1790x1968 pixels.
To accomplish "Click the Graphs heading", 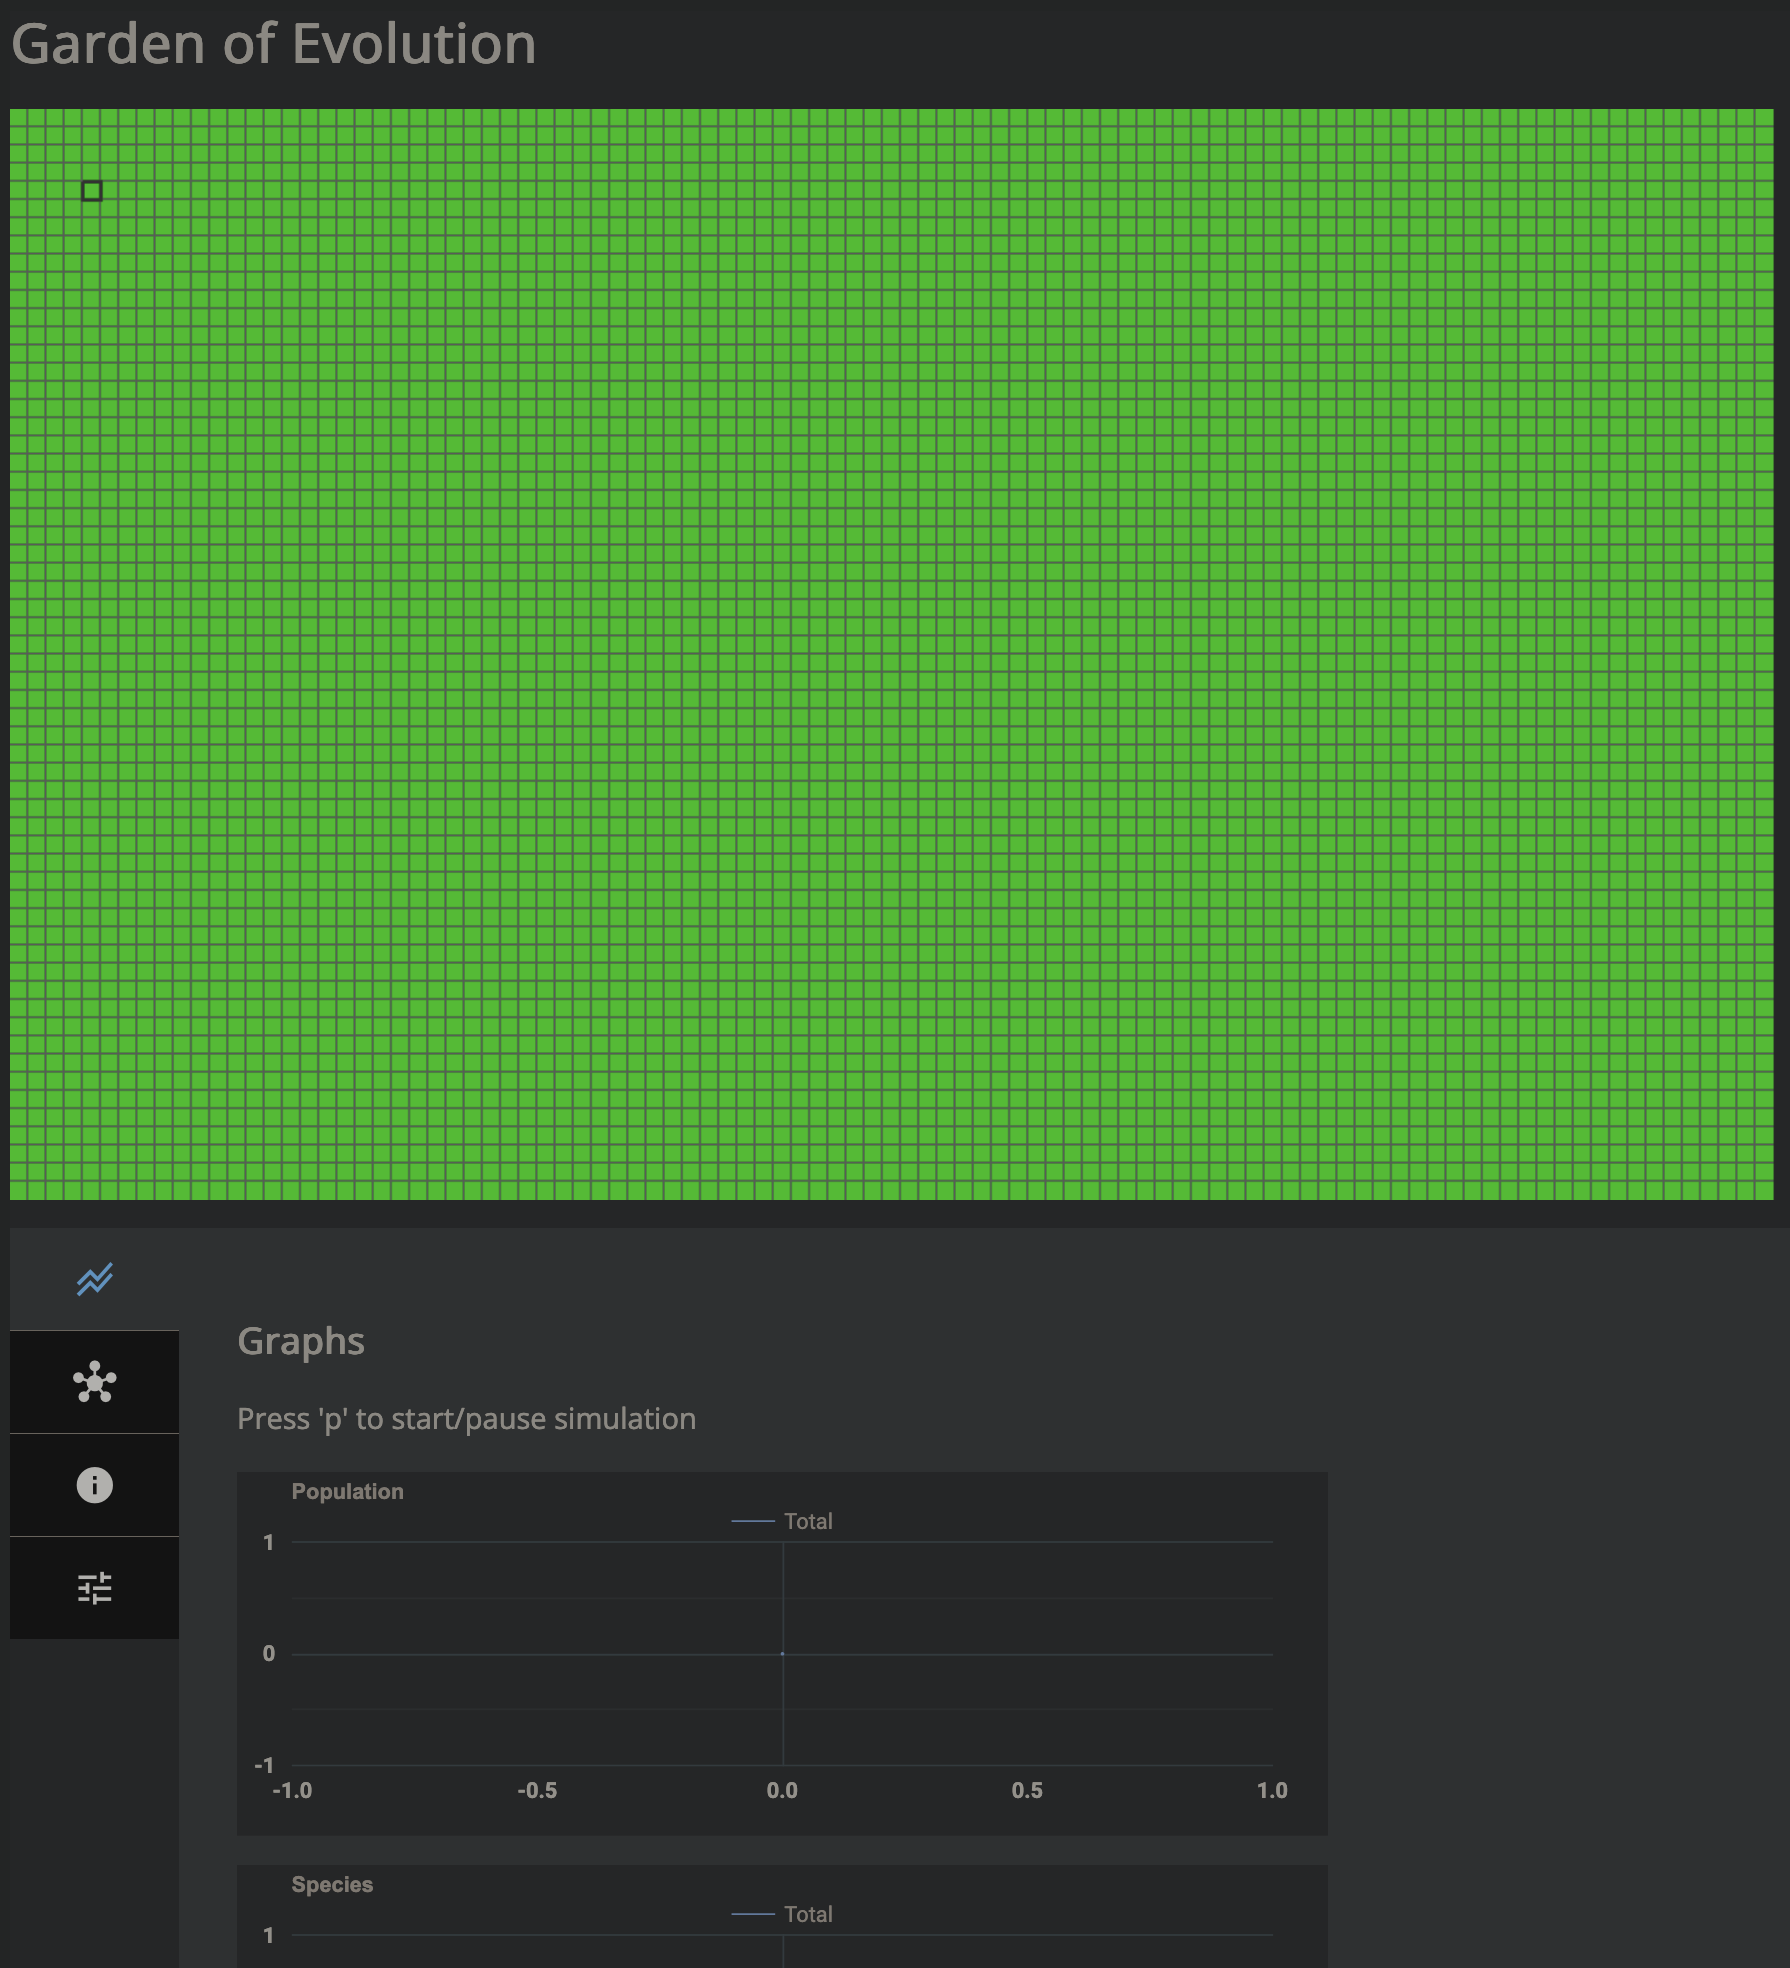I will [x=300, y=1341].
